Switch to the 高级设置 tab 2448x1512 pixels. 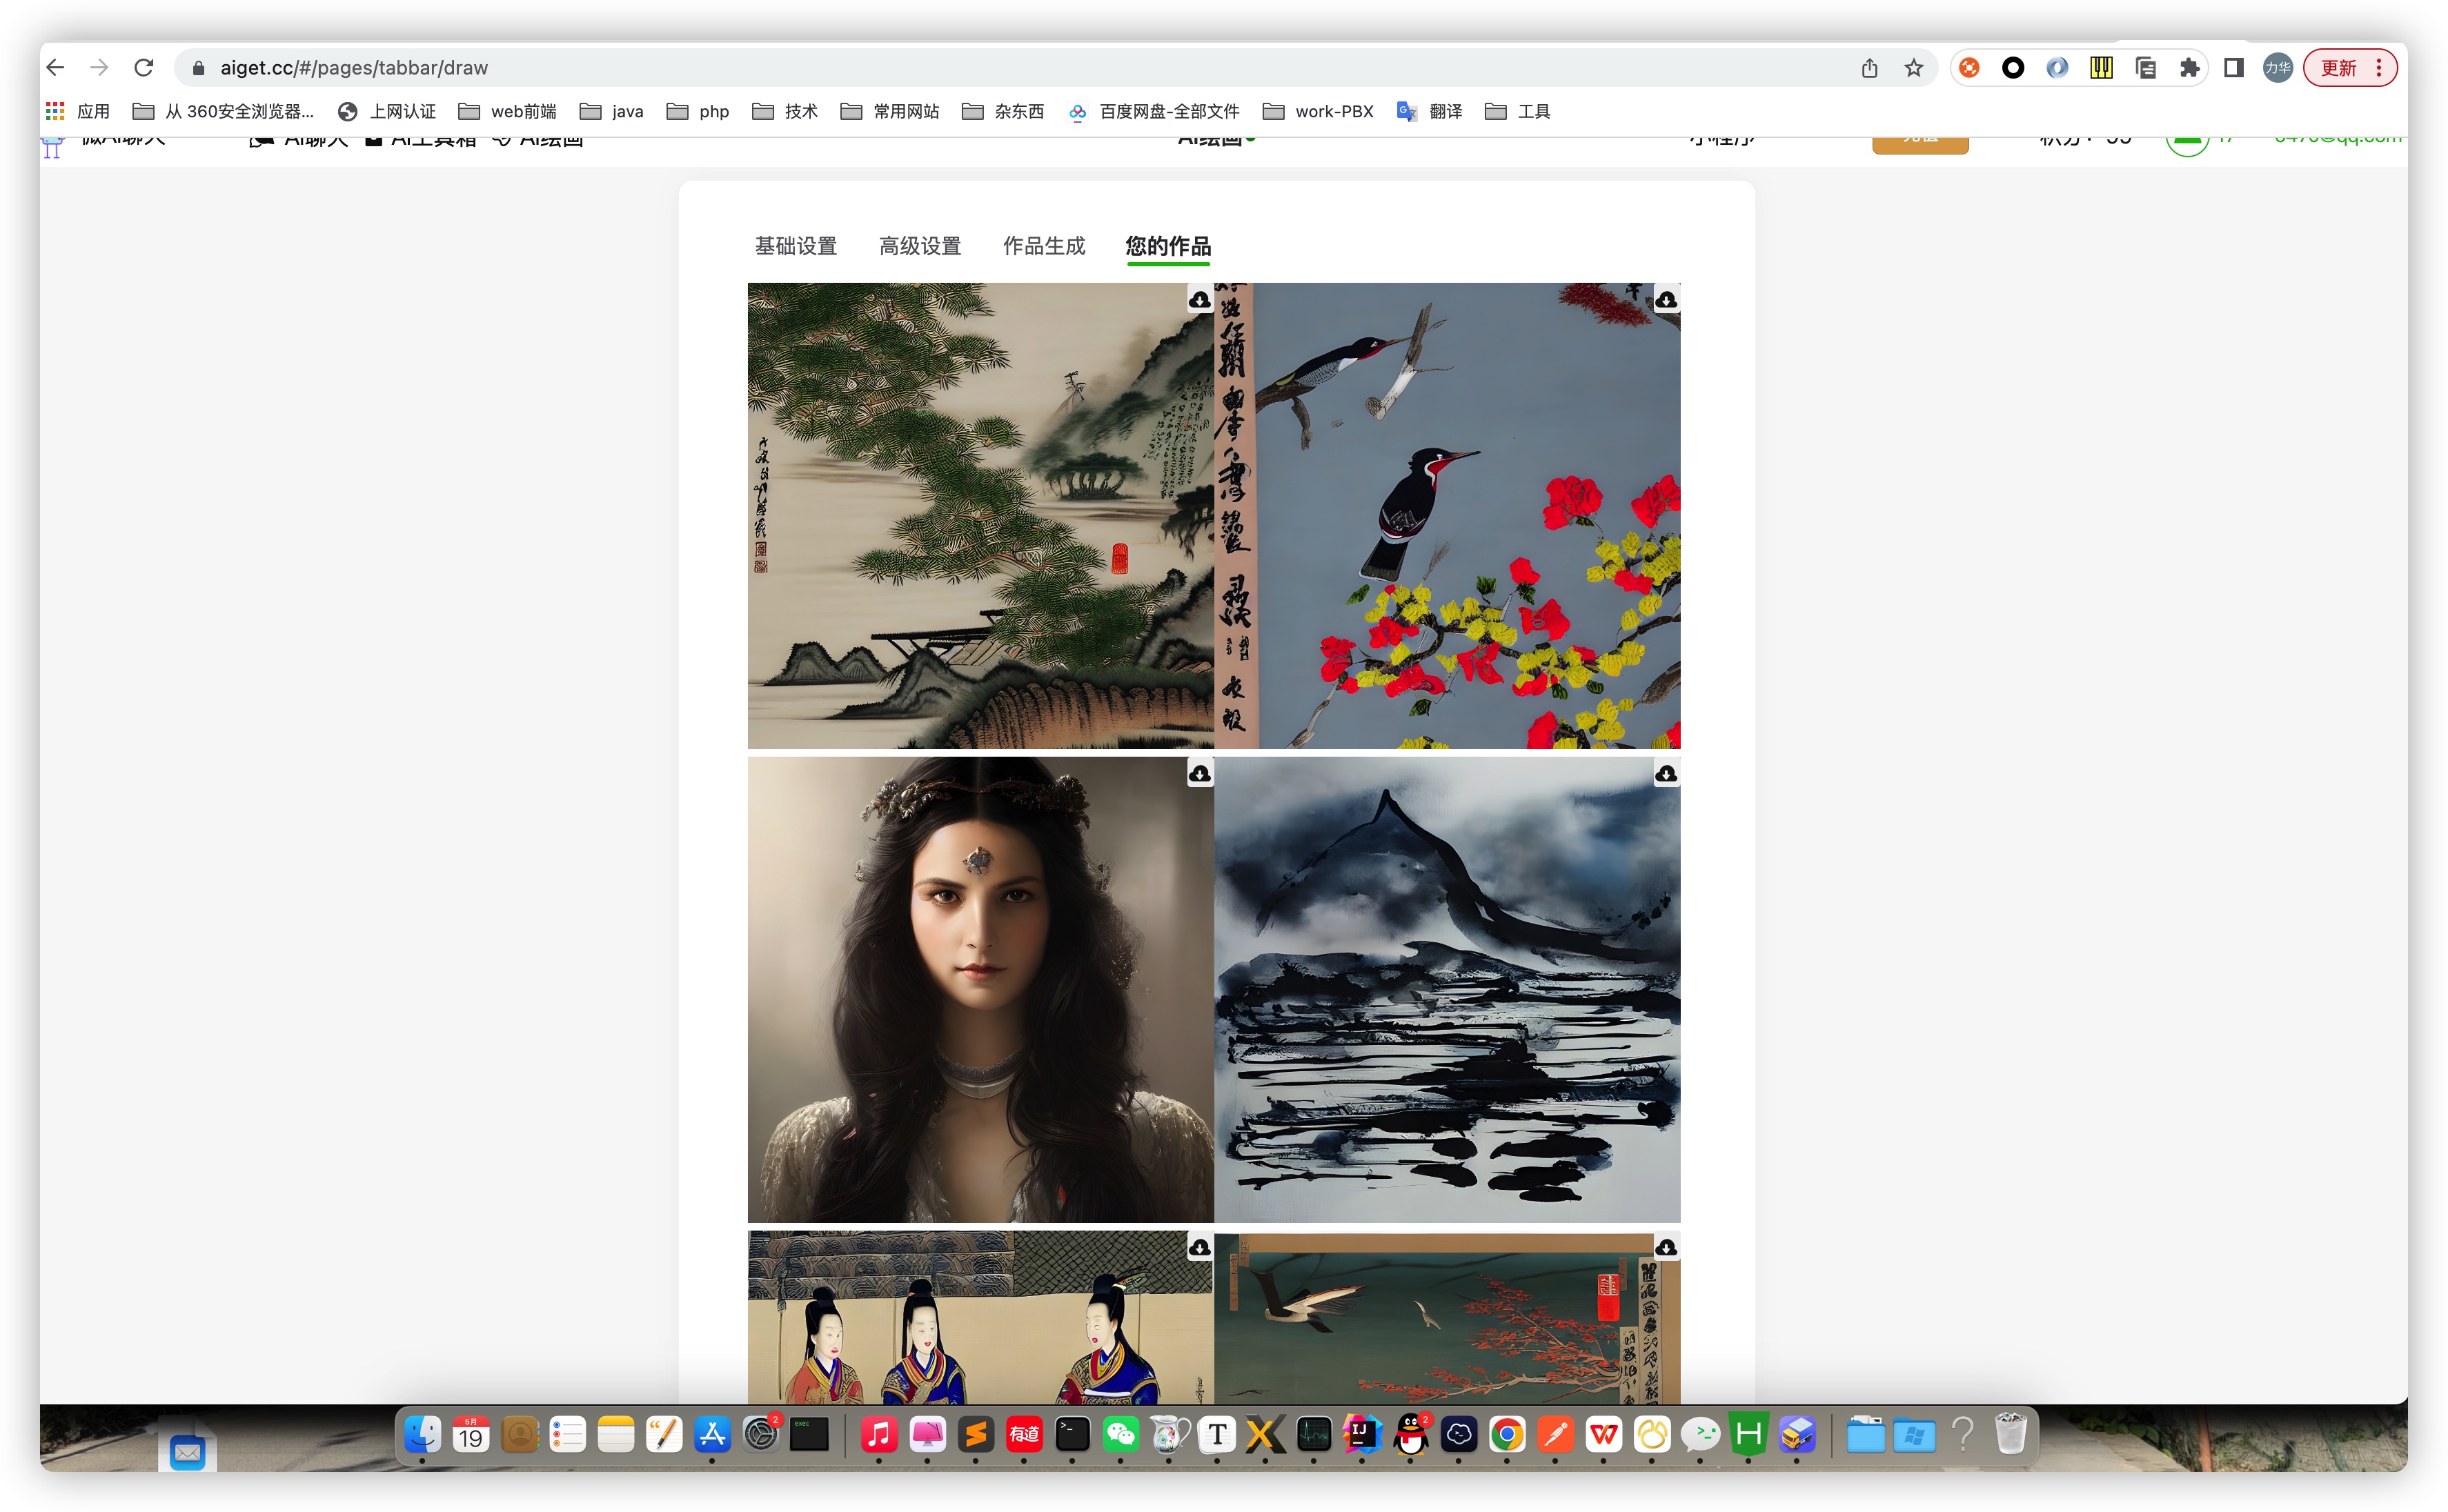point(919,246)
